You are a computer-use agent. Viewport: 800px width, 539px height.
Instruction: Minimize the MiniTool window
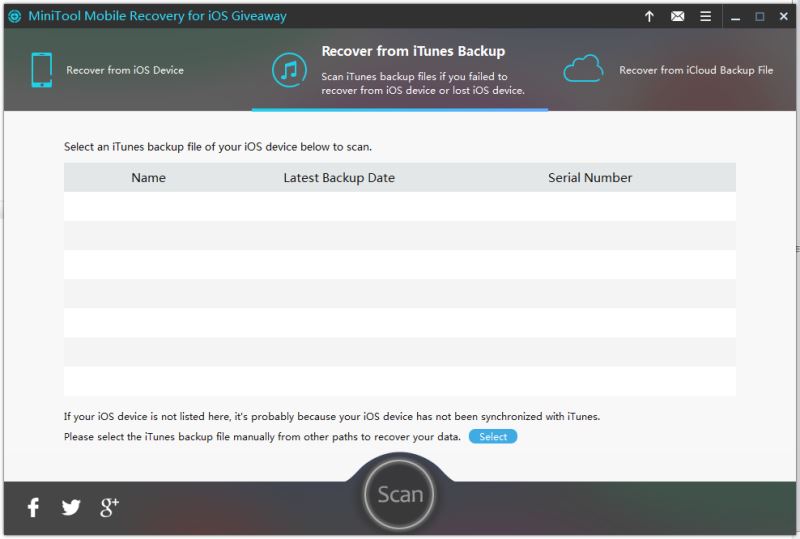tap(735, 18)
